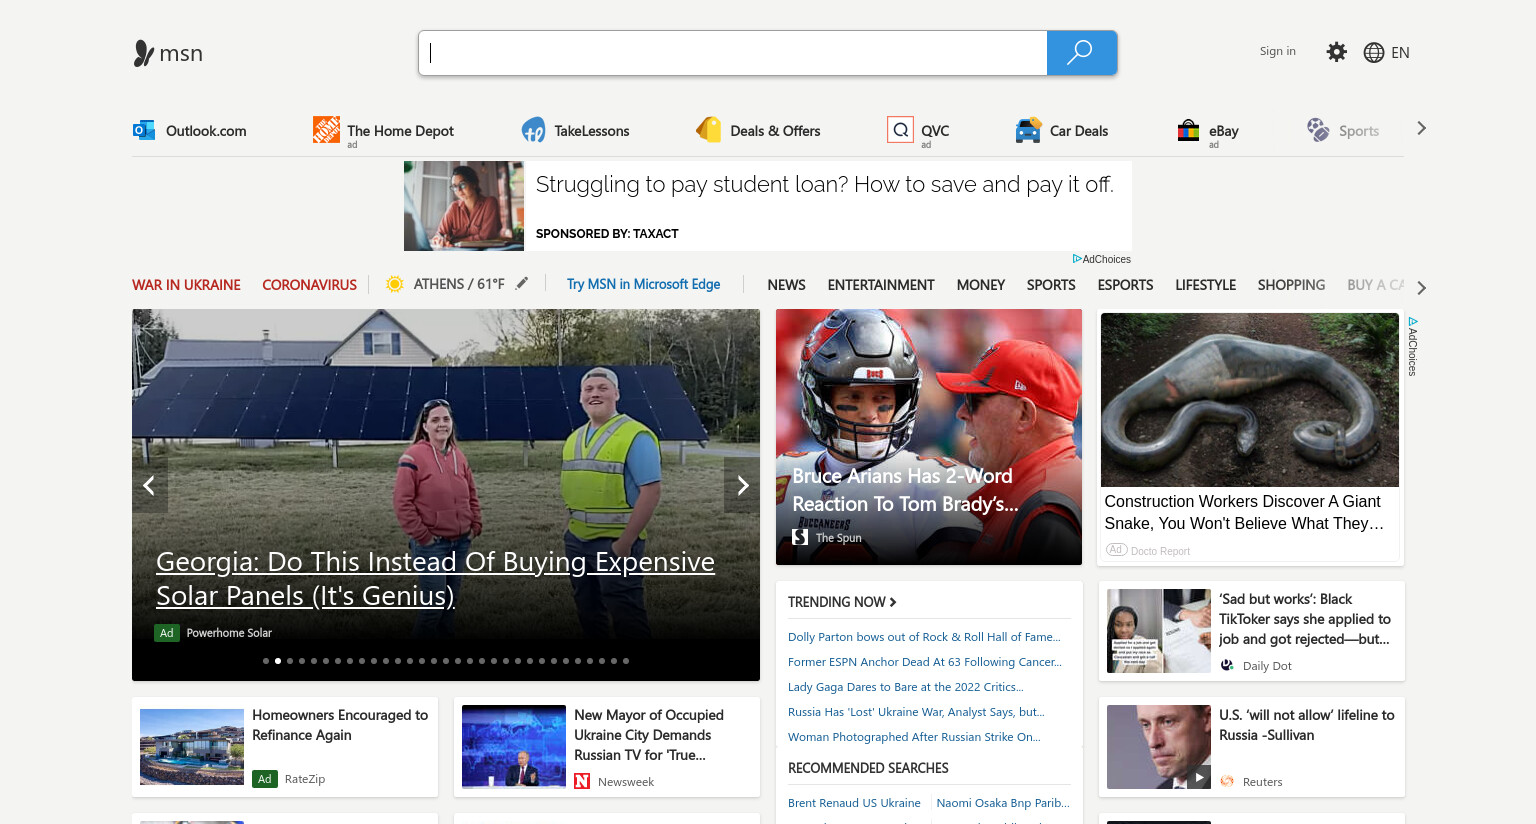1536x824 pixels.
Task: Open the Lady Gaga trending link
Action: pyautogui.click(x=906, y=687)
